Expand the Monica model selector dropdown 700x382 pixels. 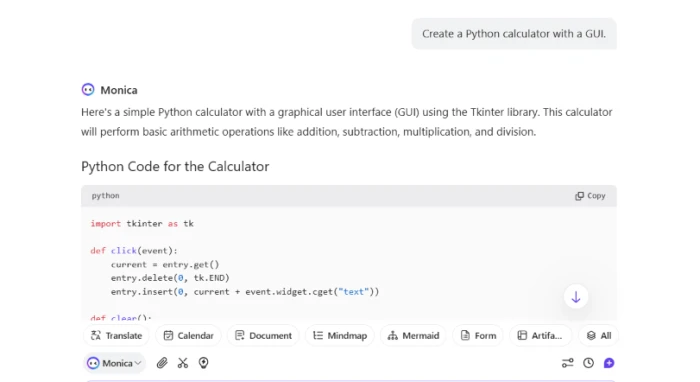(x=114, y=363)
